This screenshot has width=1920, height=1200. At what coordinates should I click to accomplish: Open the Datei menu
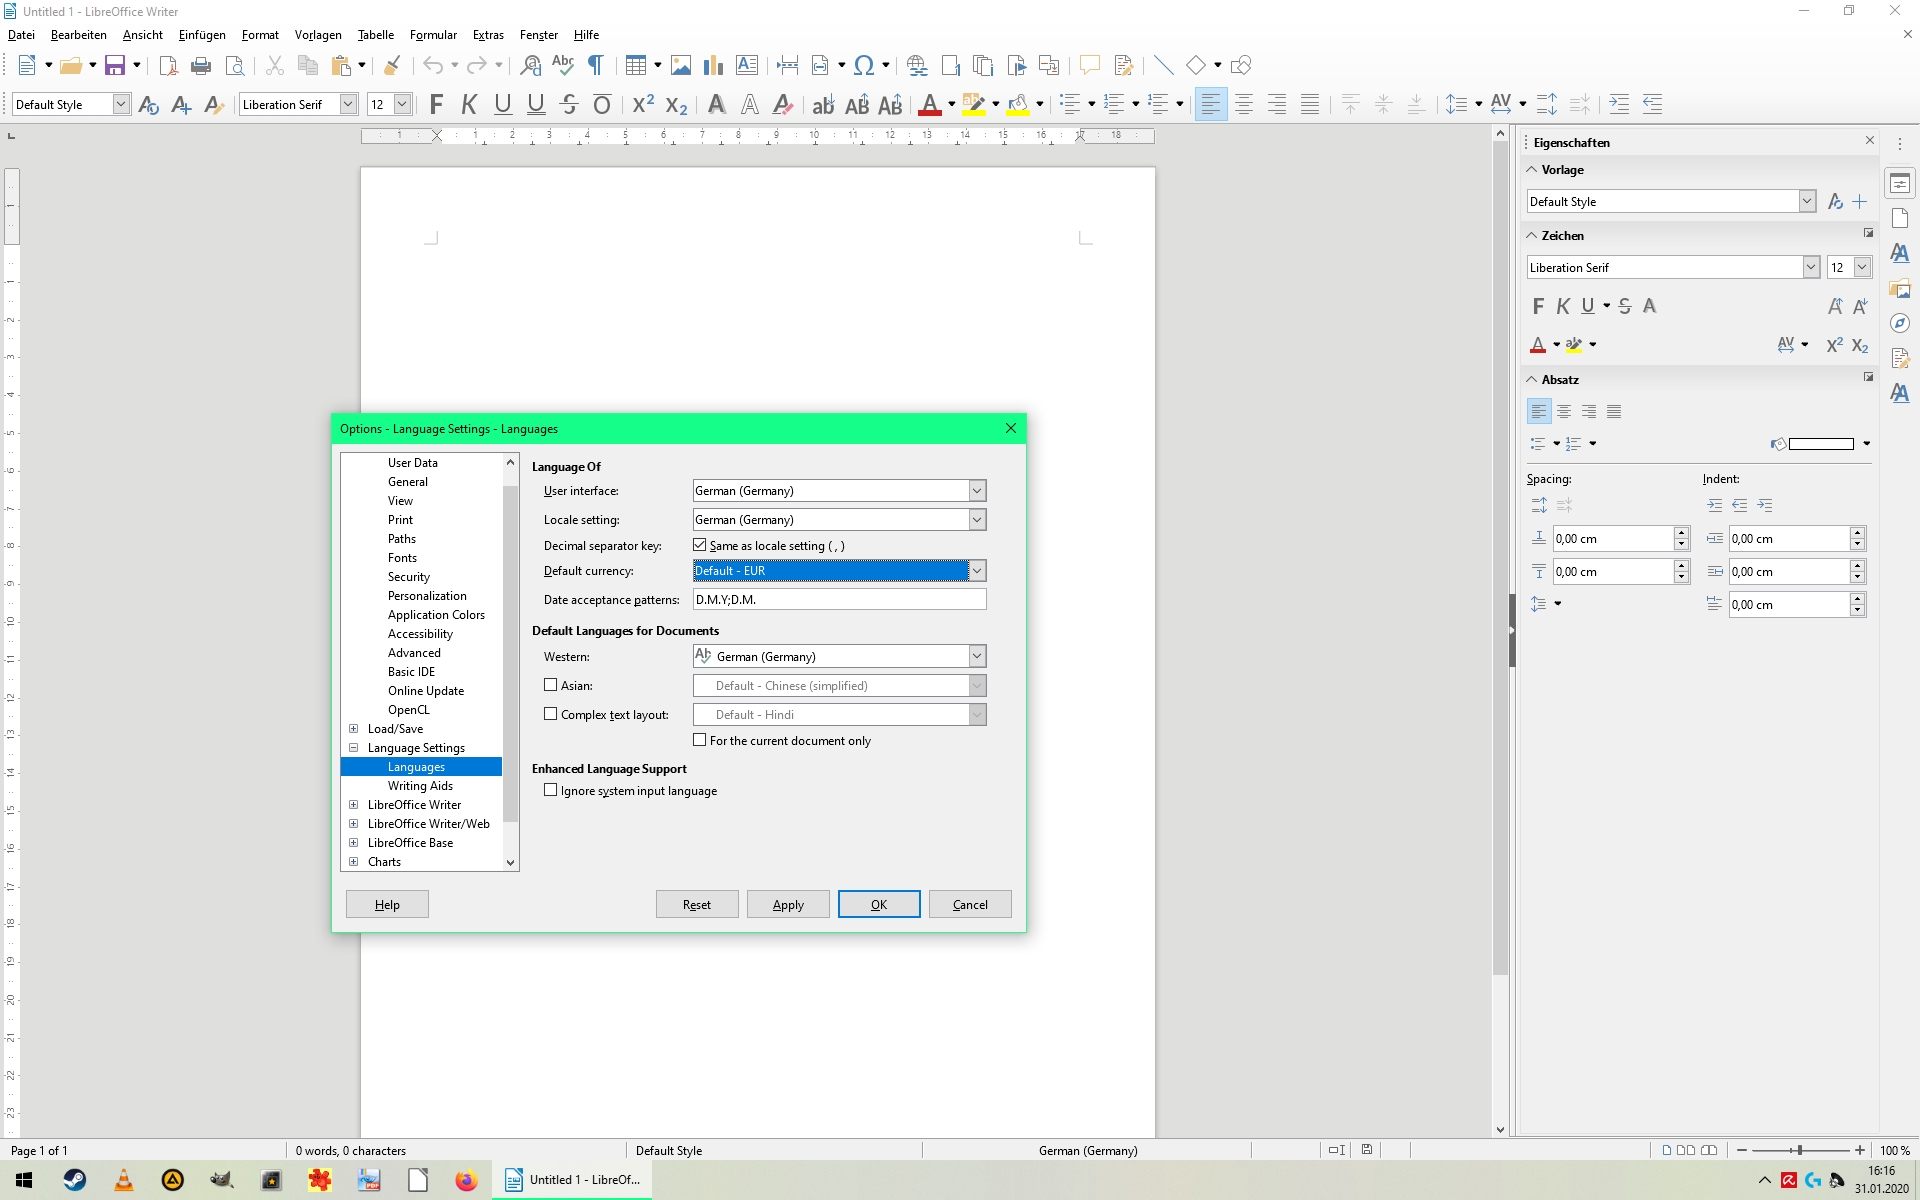point(21,35)
